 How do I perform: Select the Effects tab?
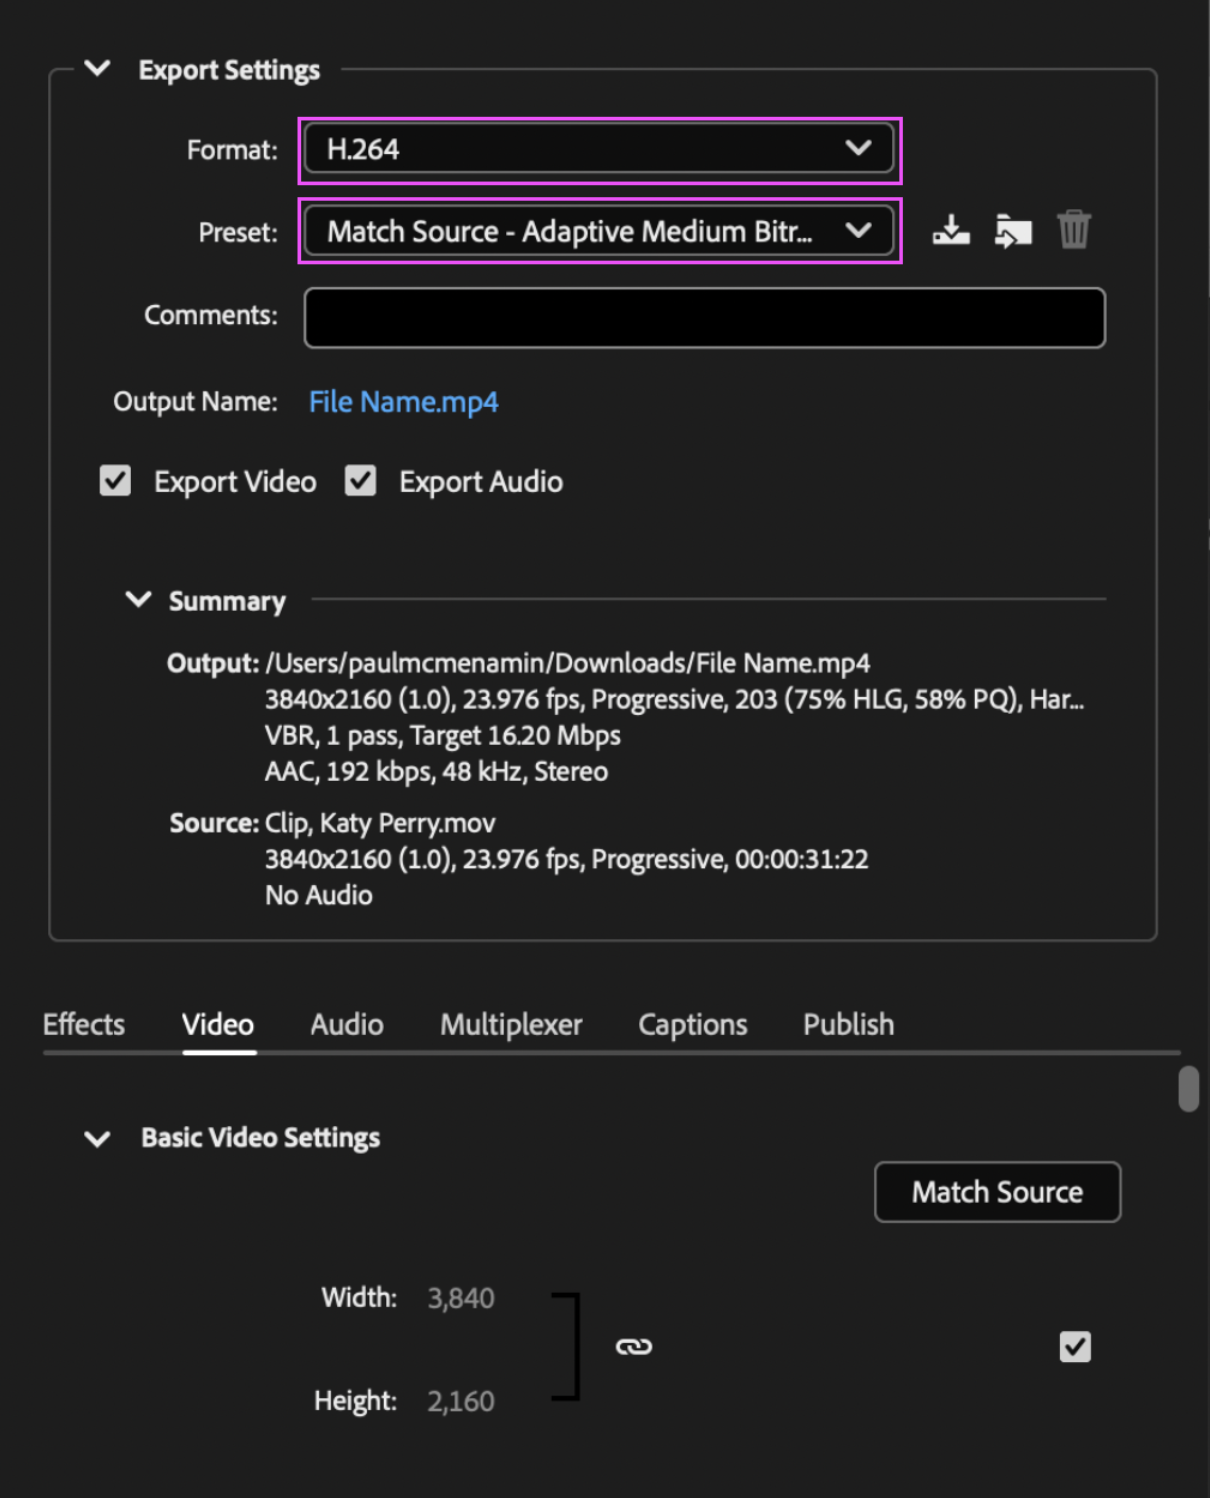coord(83,1024)
